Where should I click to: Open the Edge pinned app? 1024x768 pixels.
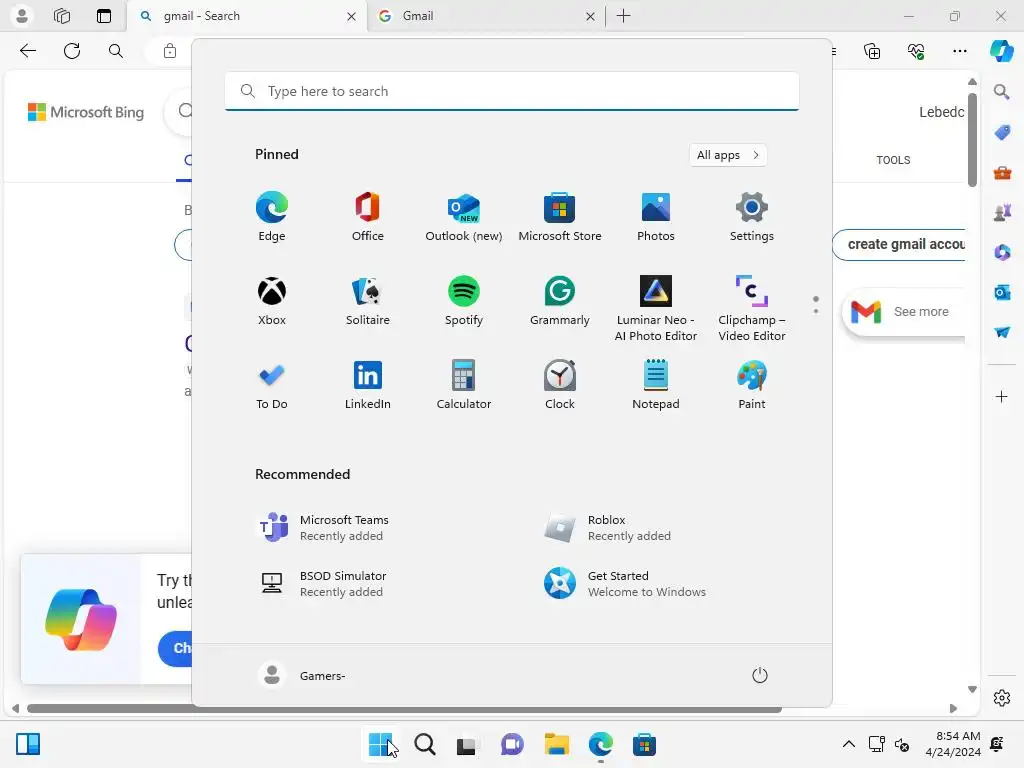tap(272, 217)
